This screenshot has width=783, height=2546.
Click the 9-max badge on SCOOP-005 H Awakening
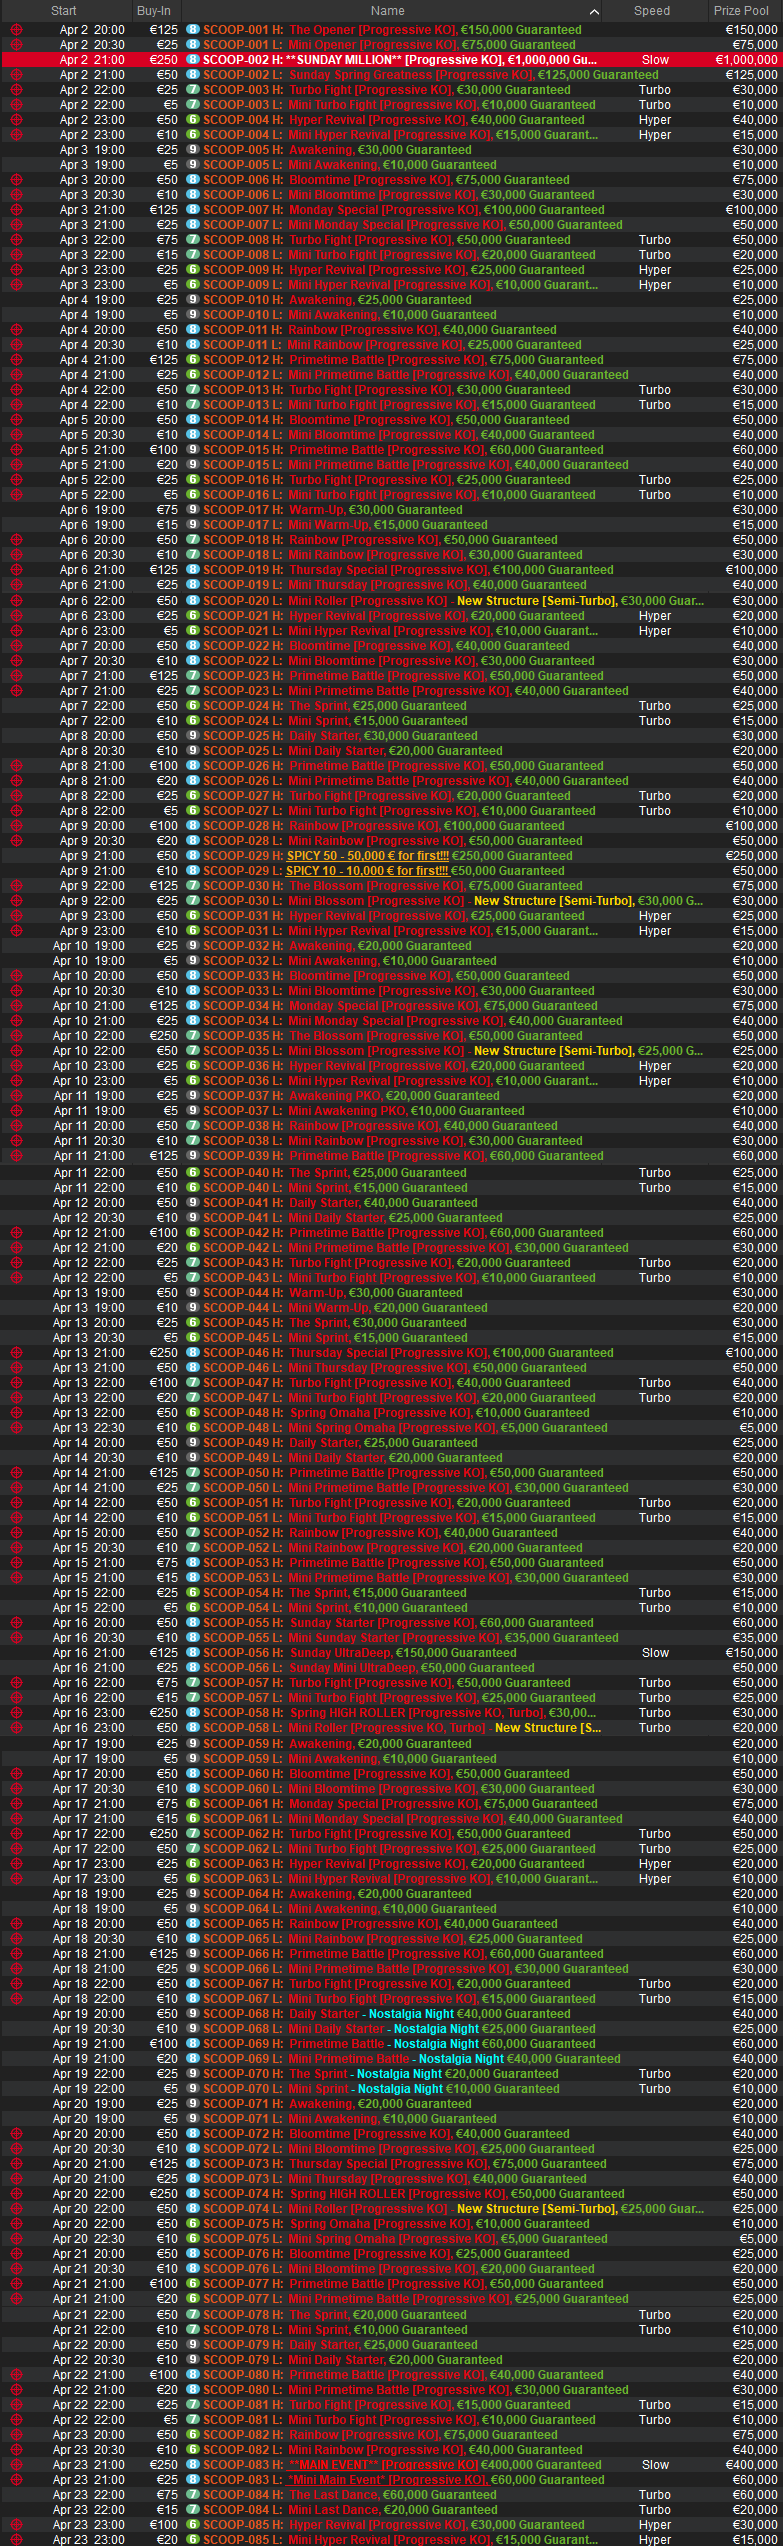point(193,150)
